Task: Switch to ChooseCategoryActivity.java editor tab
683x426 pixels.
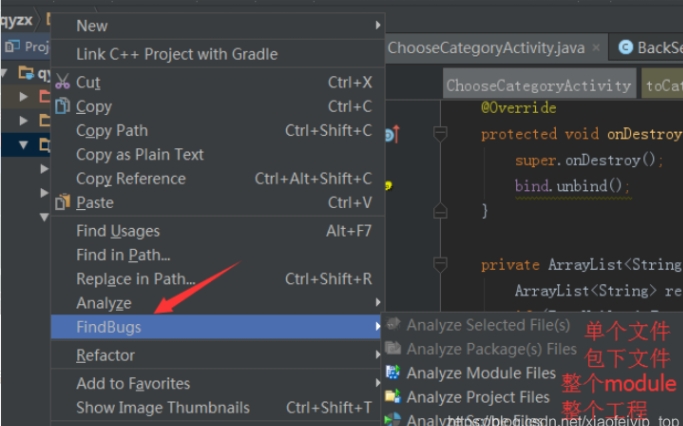Action: (x=486, y=47)
